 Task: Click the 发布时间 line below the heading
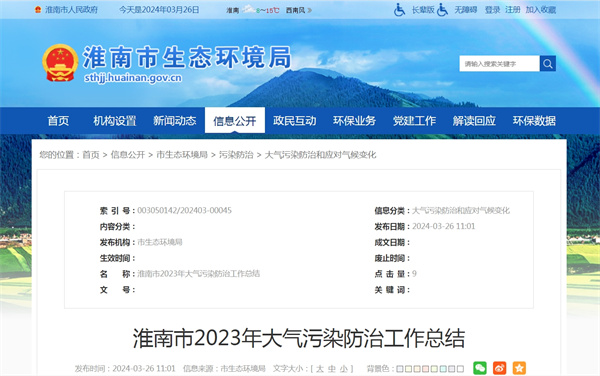(125, 369)
